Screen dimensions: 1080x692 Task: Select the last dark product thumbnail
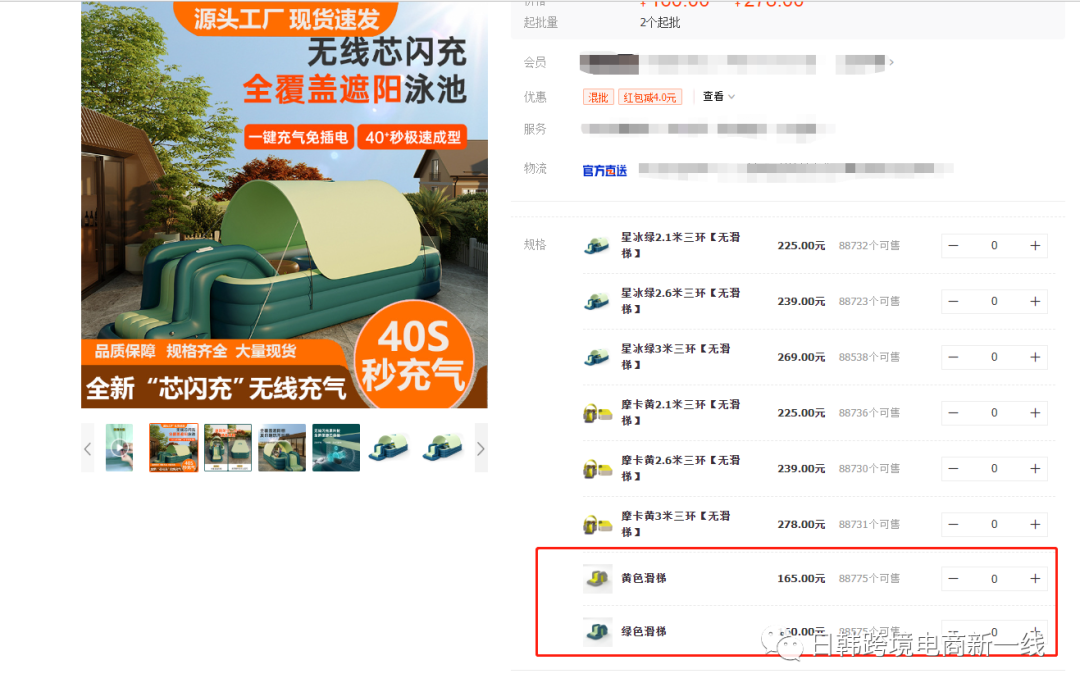442,447
